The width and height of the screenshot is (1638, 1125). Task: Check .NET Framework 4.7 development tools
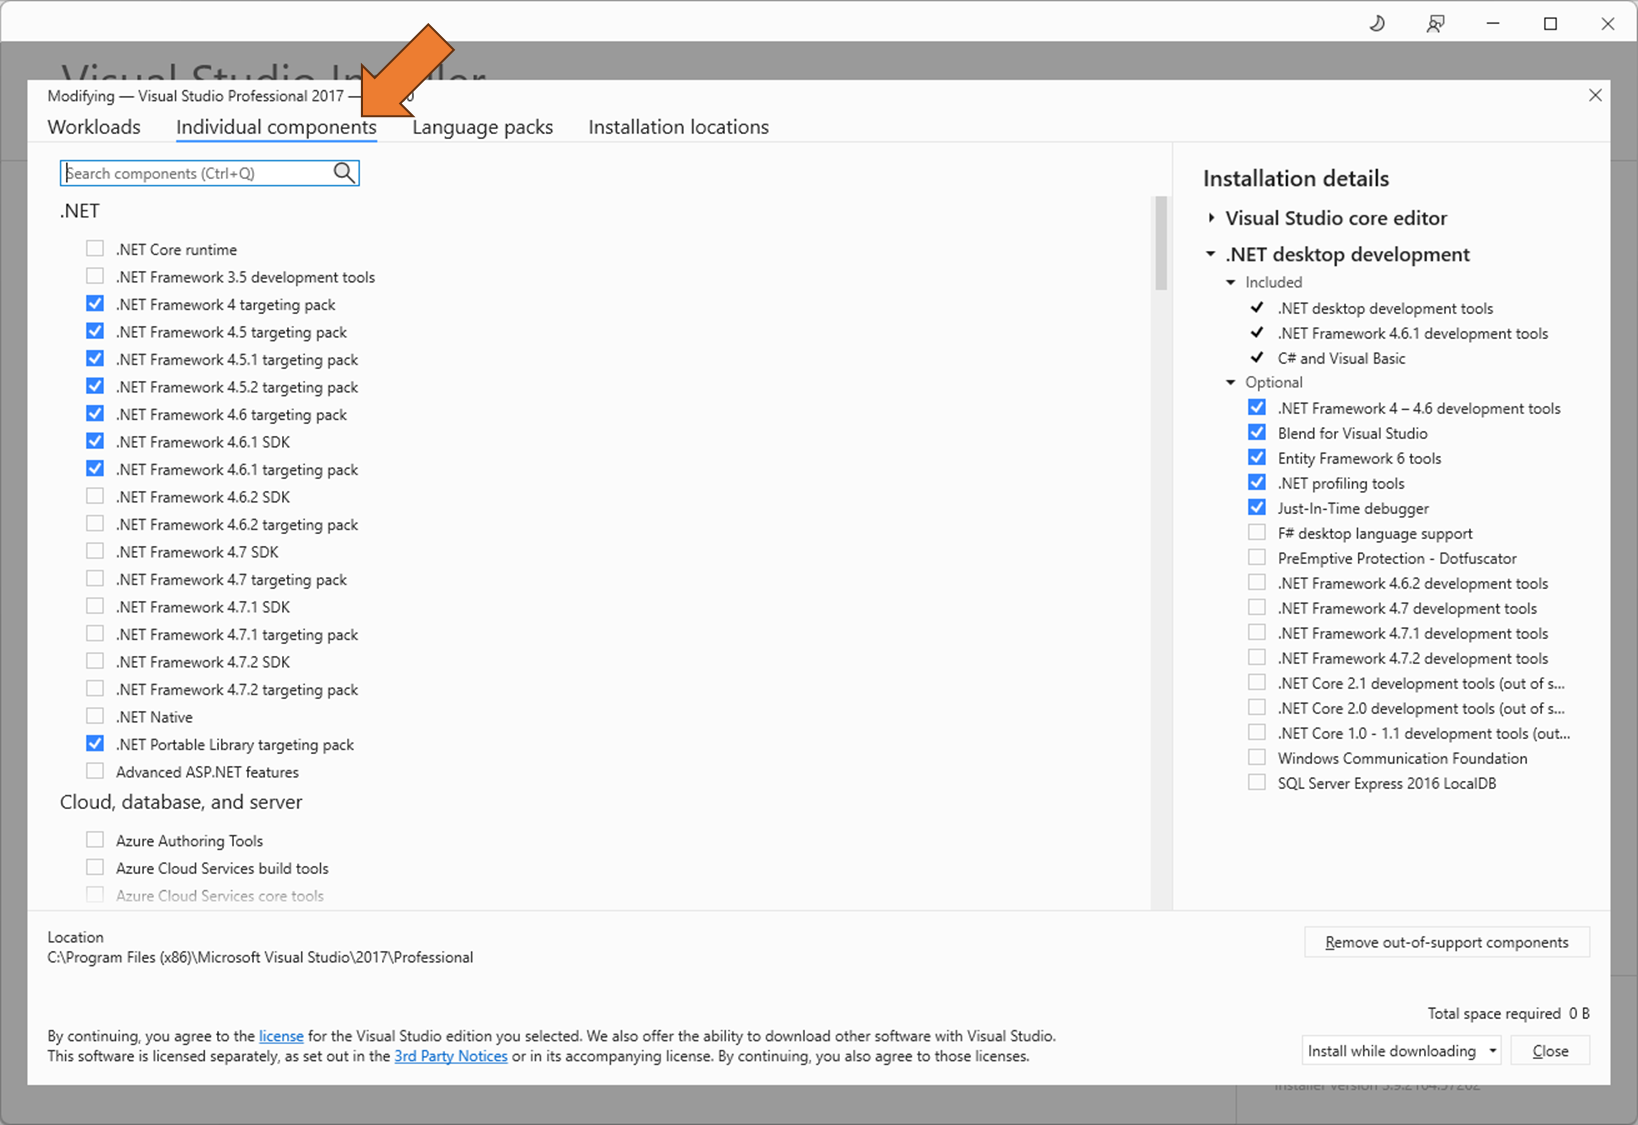[x=1257, y=607]
